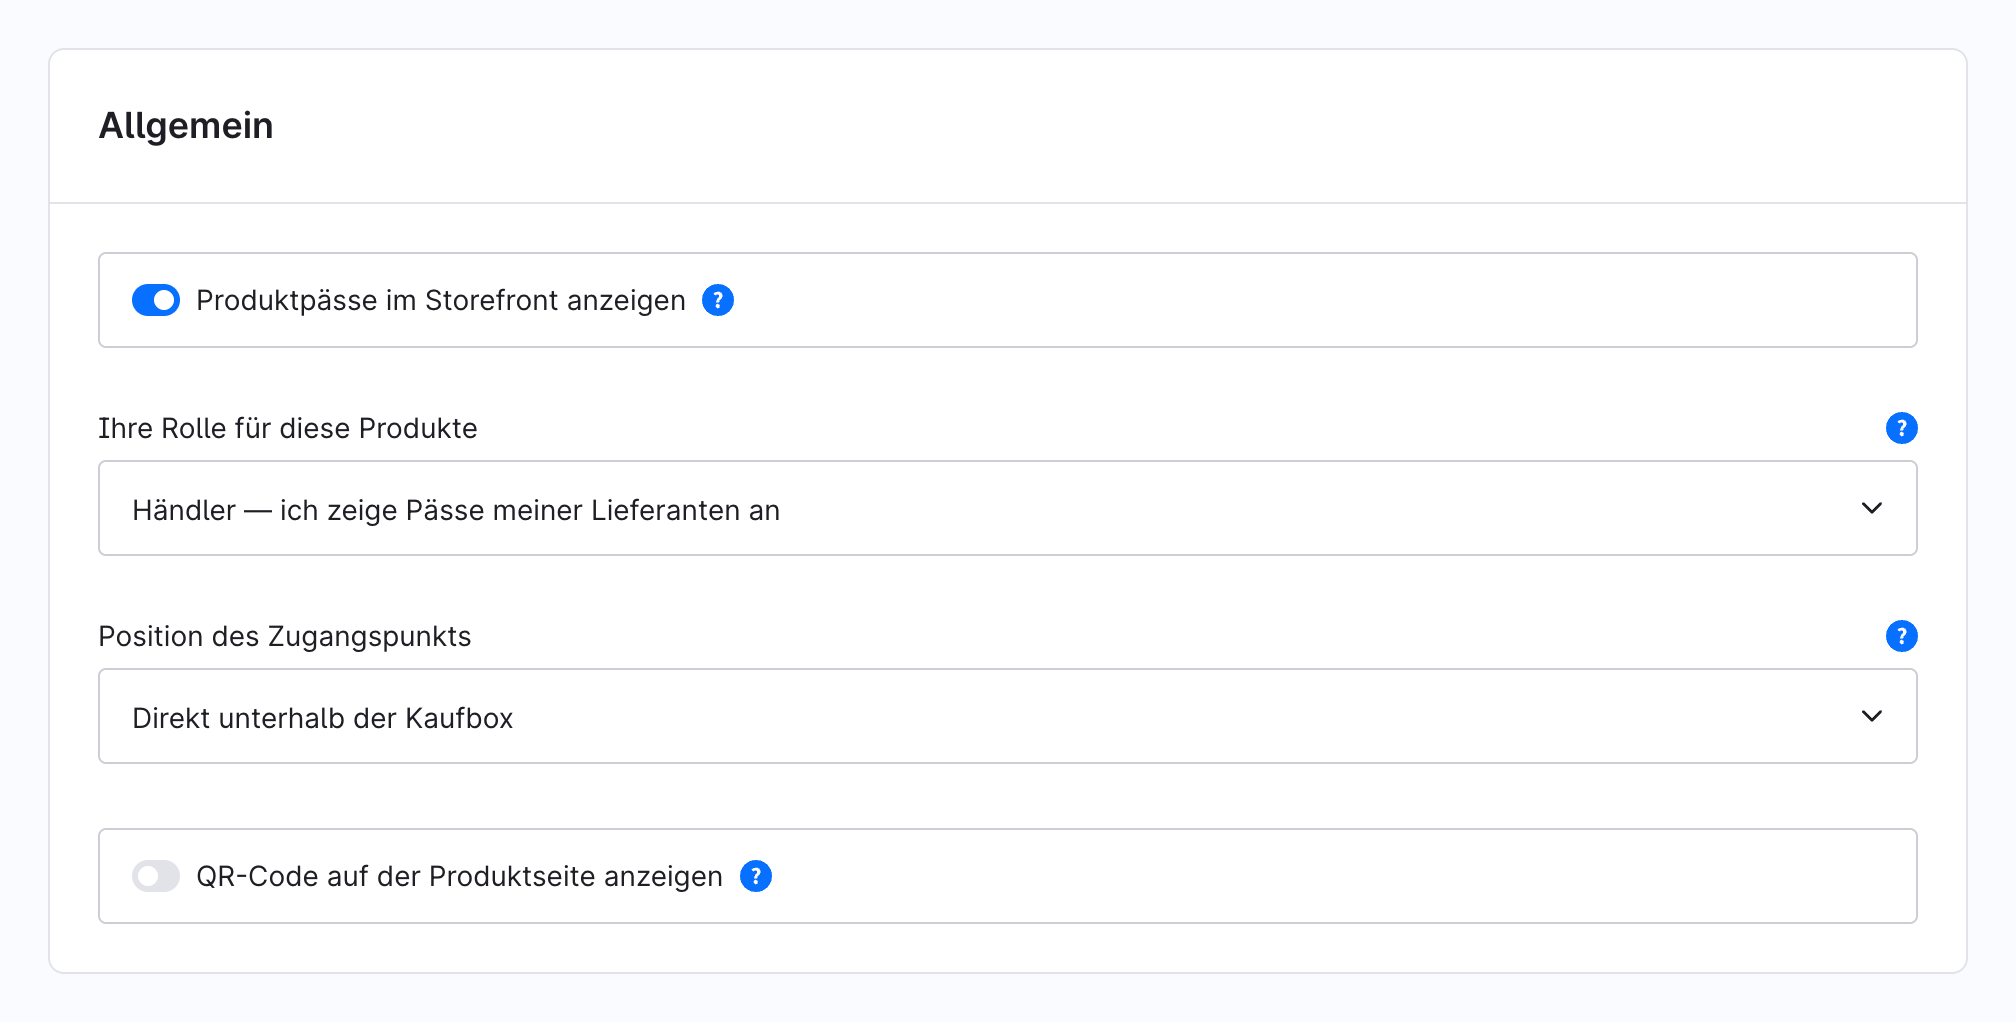Click the Ihre Rolle für diese Produkte label
Image resolution: width=2016 pixels, height=1022 pixels.
(x=288, y=428)
